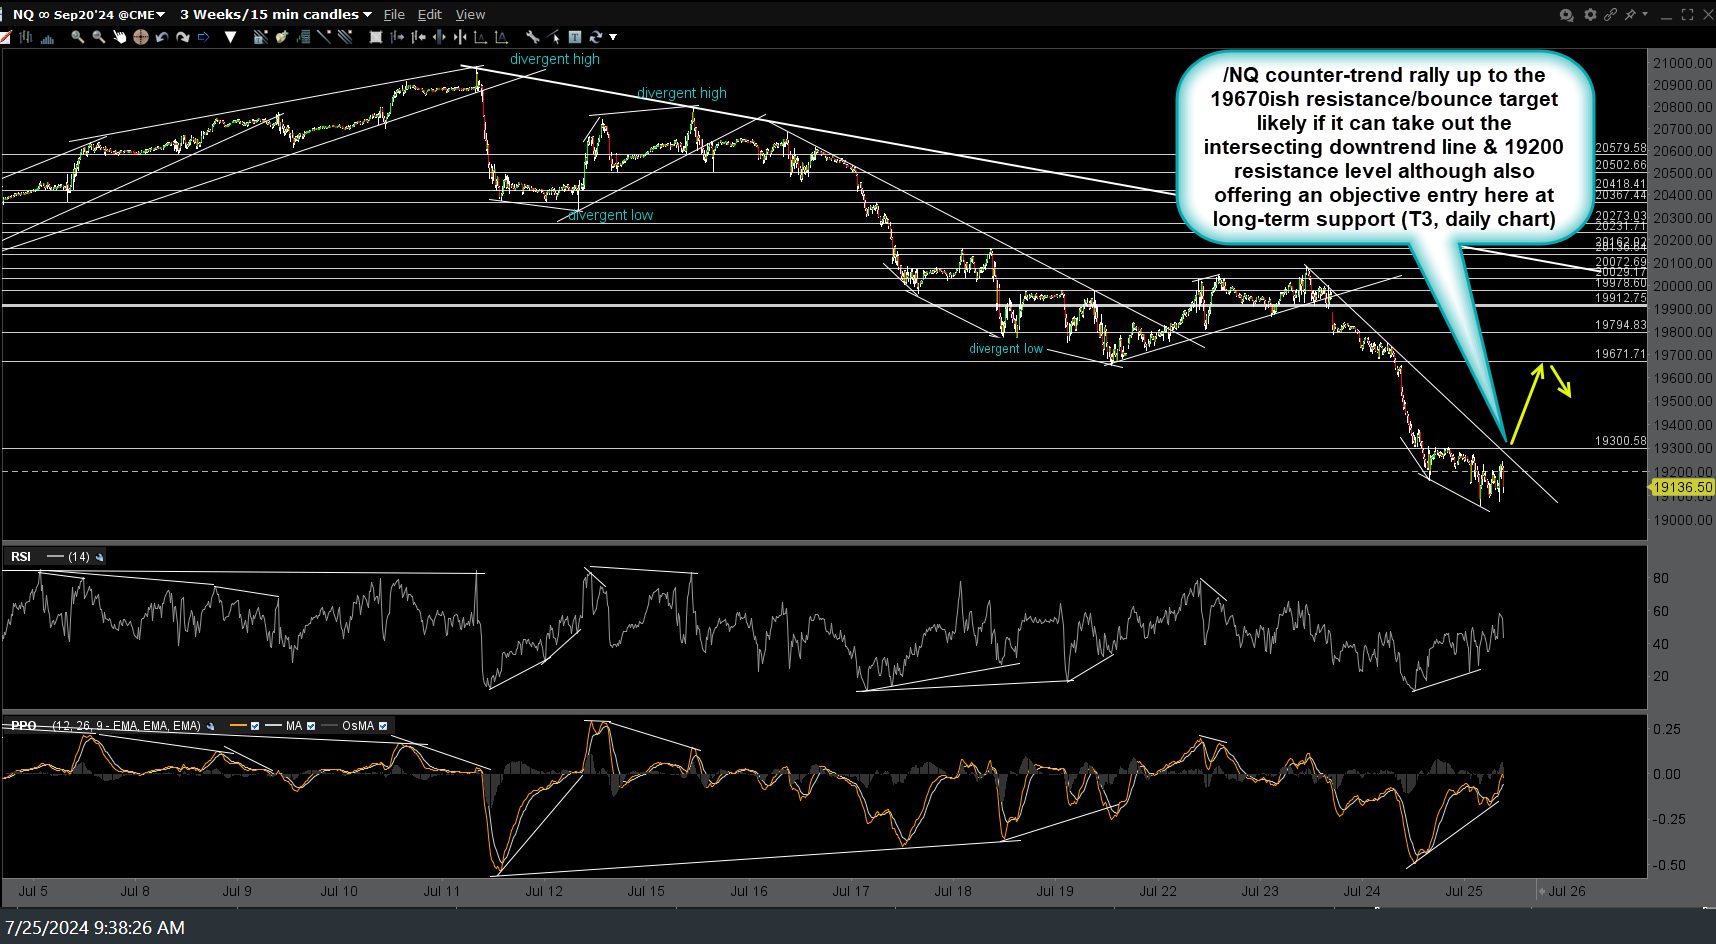Viewport: 1716px width, 944px height.
Task: Select the text annotation drawing tool
Action: point(260,37)
